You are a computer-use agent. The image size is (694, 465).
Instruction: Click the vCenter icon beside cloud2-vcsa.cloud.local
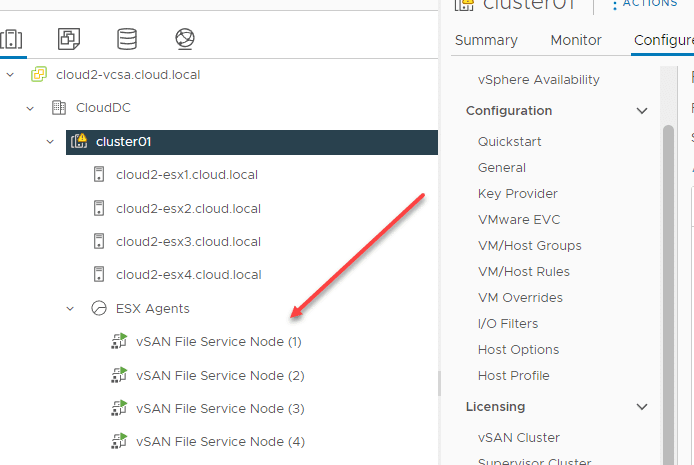point(39,74)
